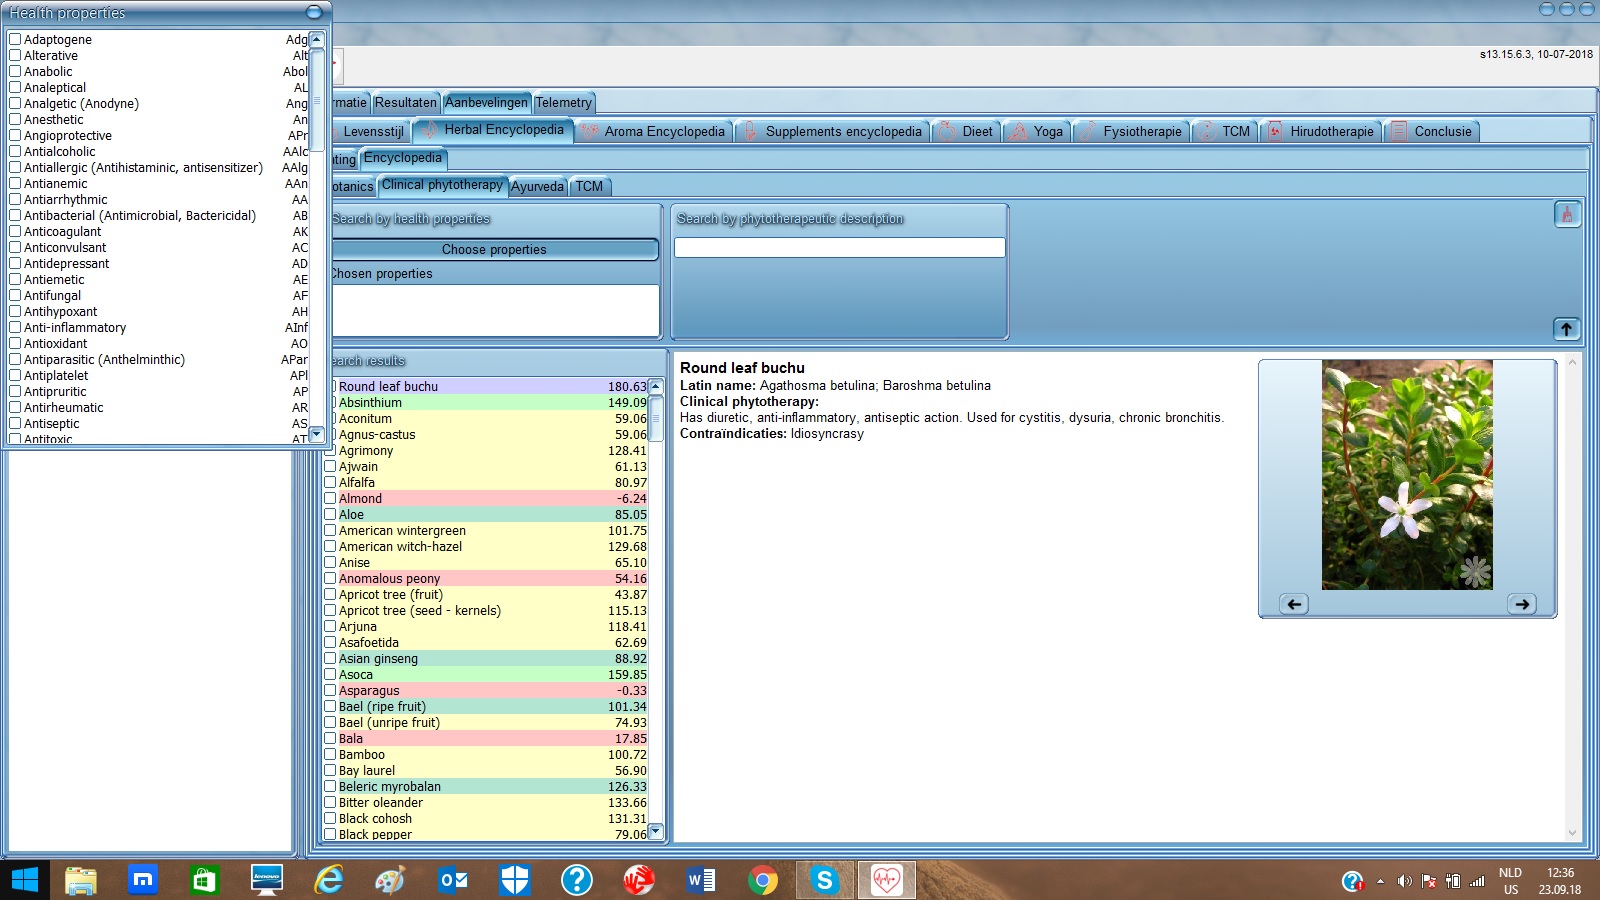Collapse the Health properties panel
Viewport: 1600px width, 900px height.
(314, 12)
